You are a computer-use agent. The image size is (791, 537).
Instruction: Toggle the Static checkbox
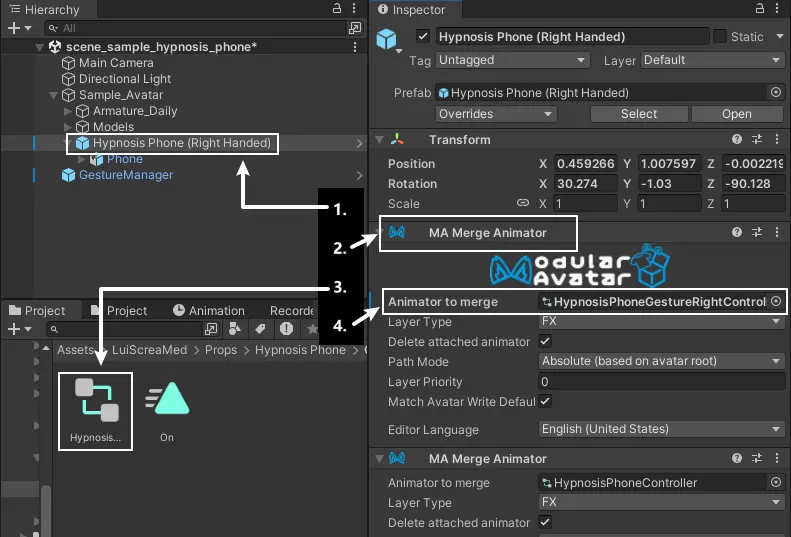720,36
